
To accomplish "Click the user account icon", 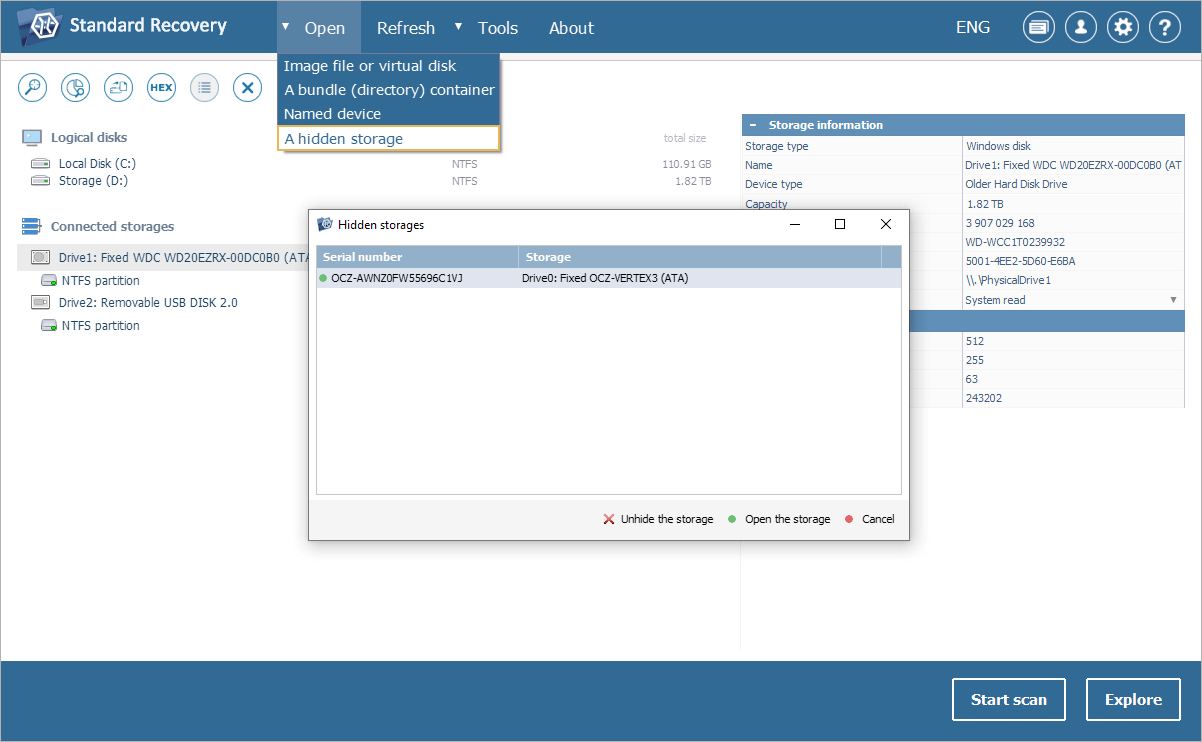I will pos(1080,28).
